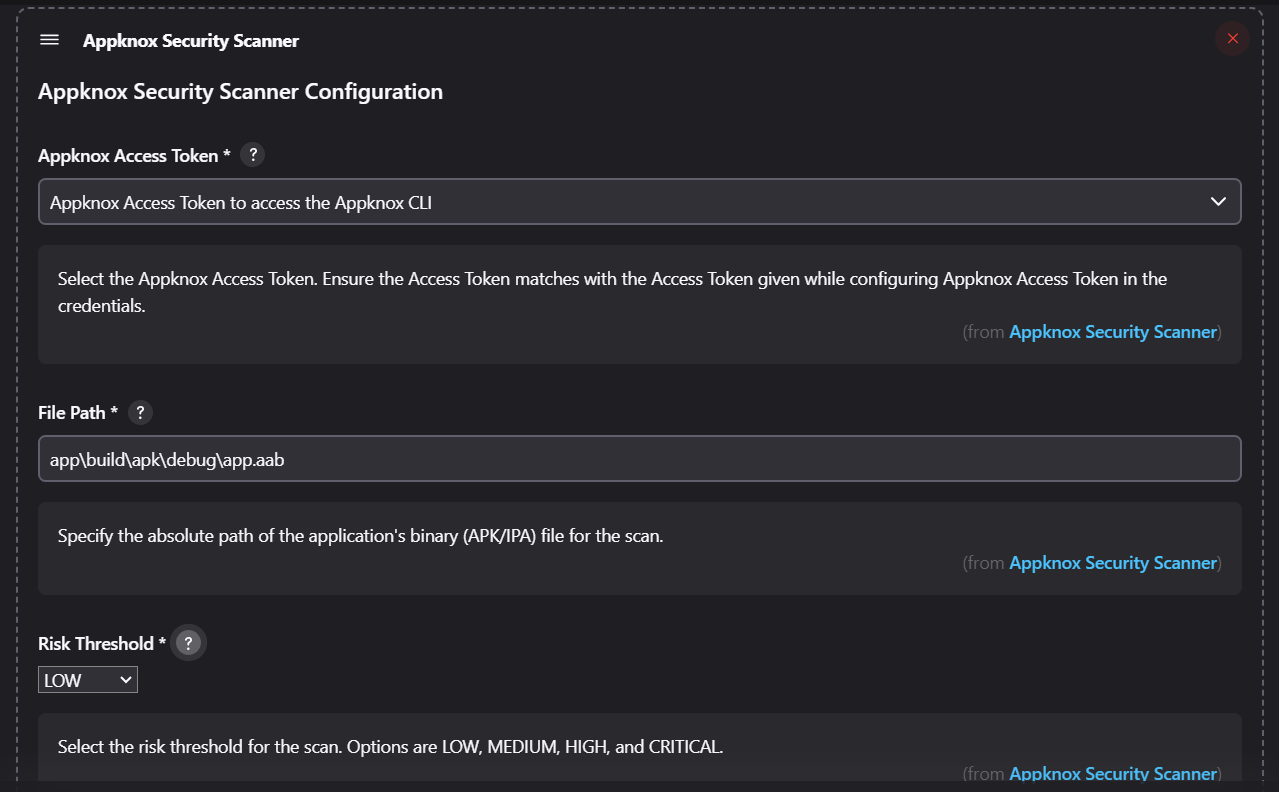Show help for File Path
Image resolution: width=1279 pixels, height=792 pixels.
140,412
